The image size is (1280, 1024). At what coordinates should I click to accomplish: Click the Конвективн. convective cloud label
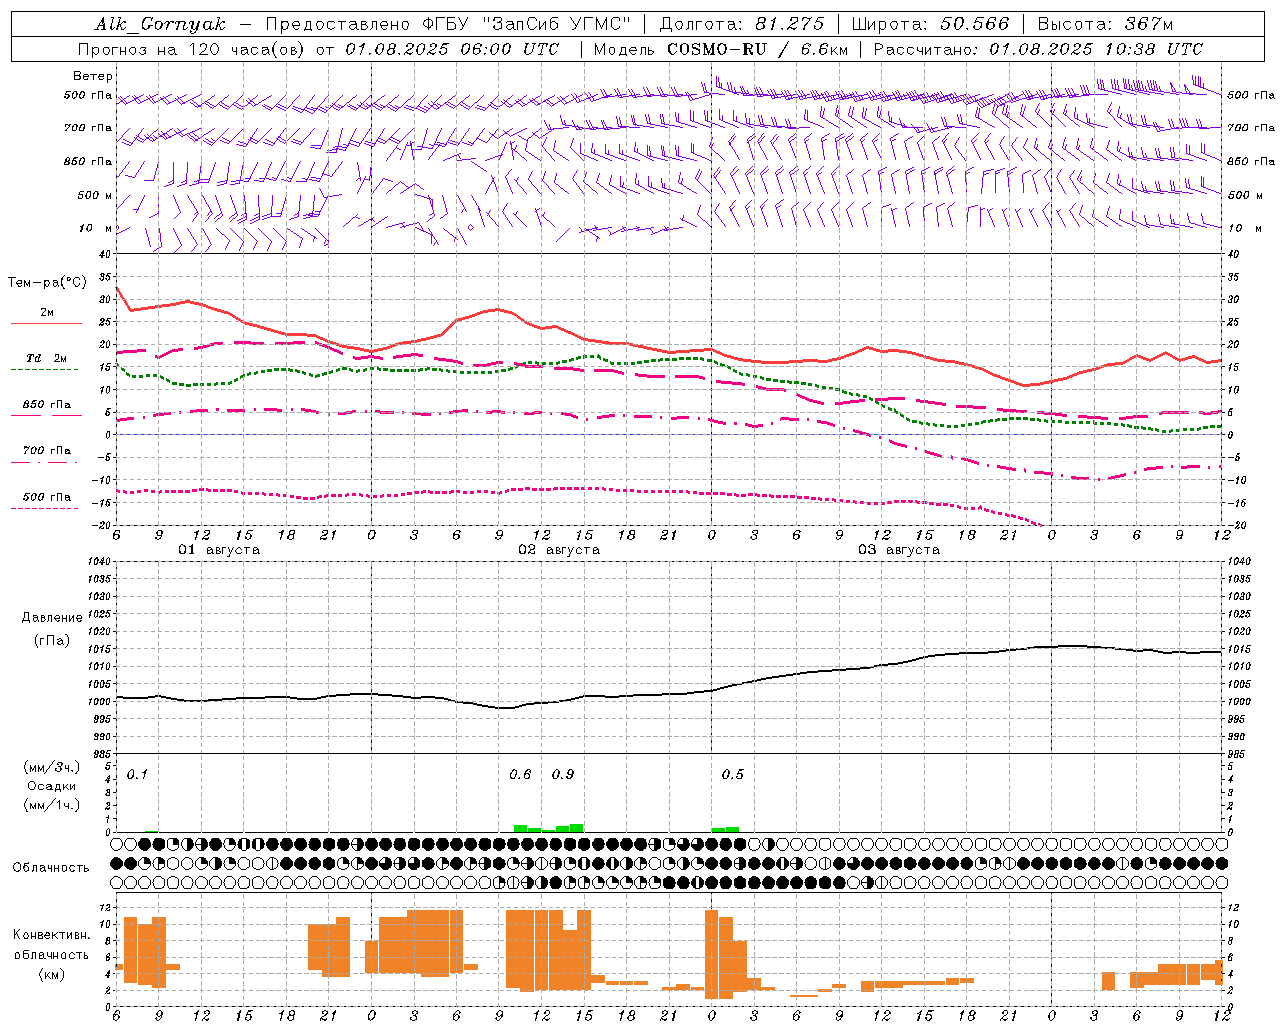(x=52, y=935)
